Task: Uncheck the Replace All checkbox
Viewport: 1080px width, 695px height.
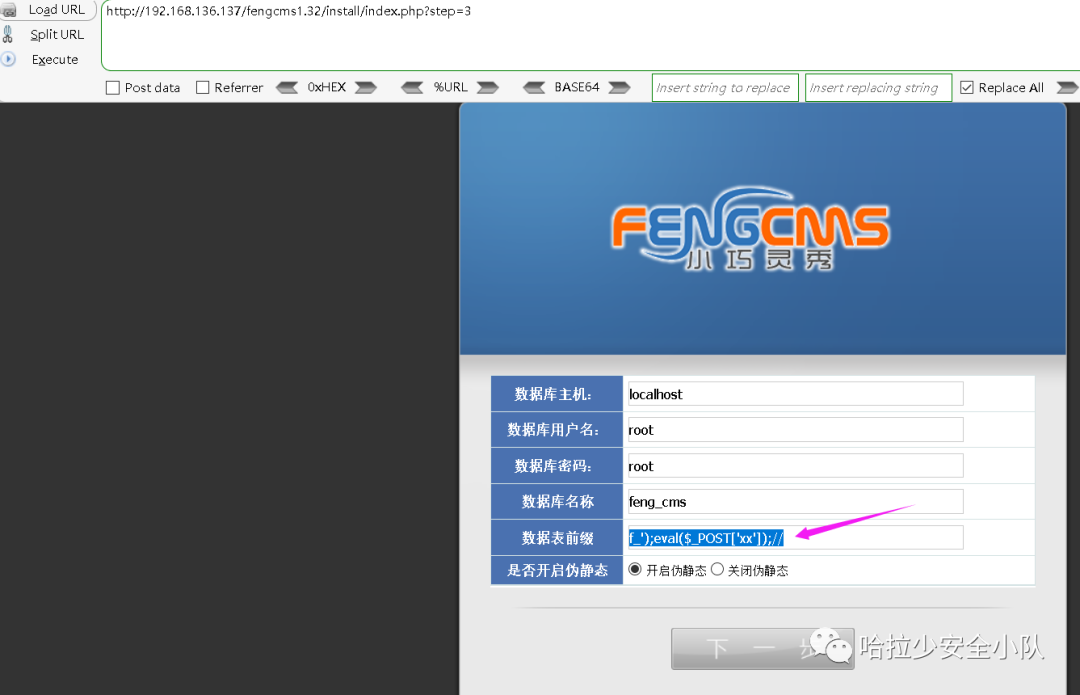Action: click(x=967, y=87)
